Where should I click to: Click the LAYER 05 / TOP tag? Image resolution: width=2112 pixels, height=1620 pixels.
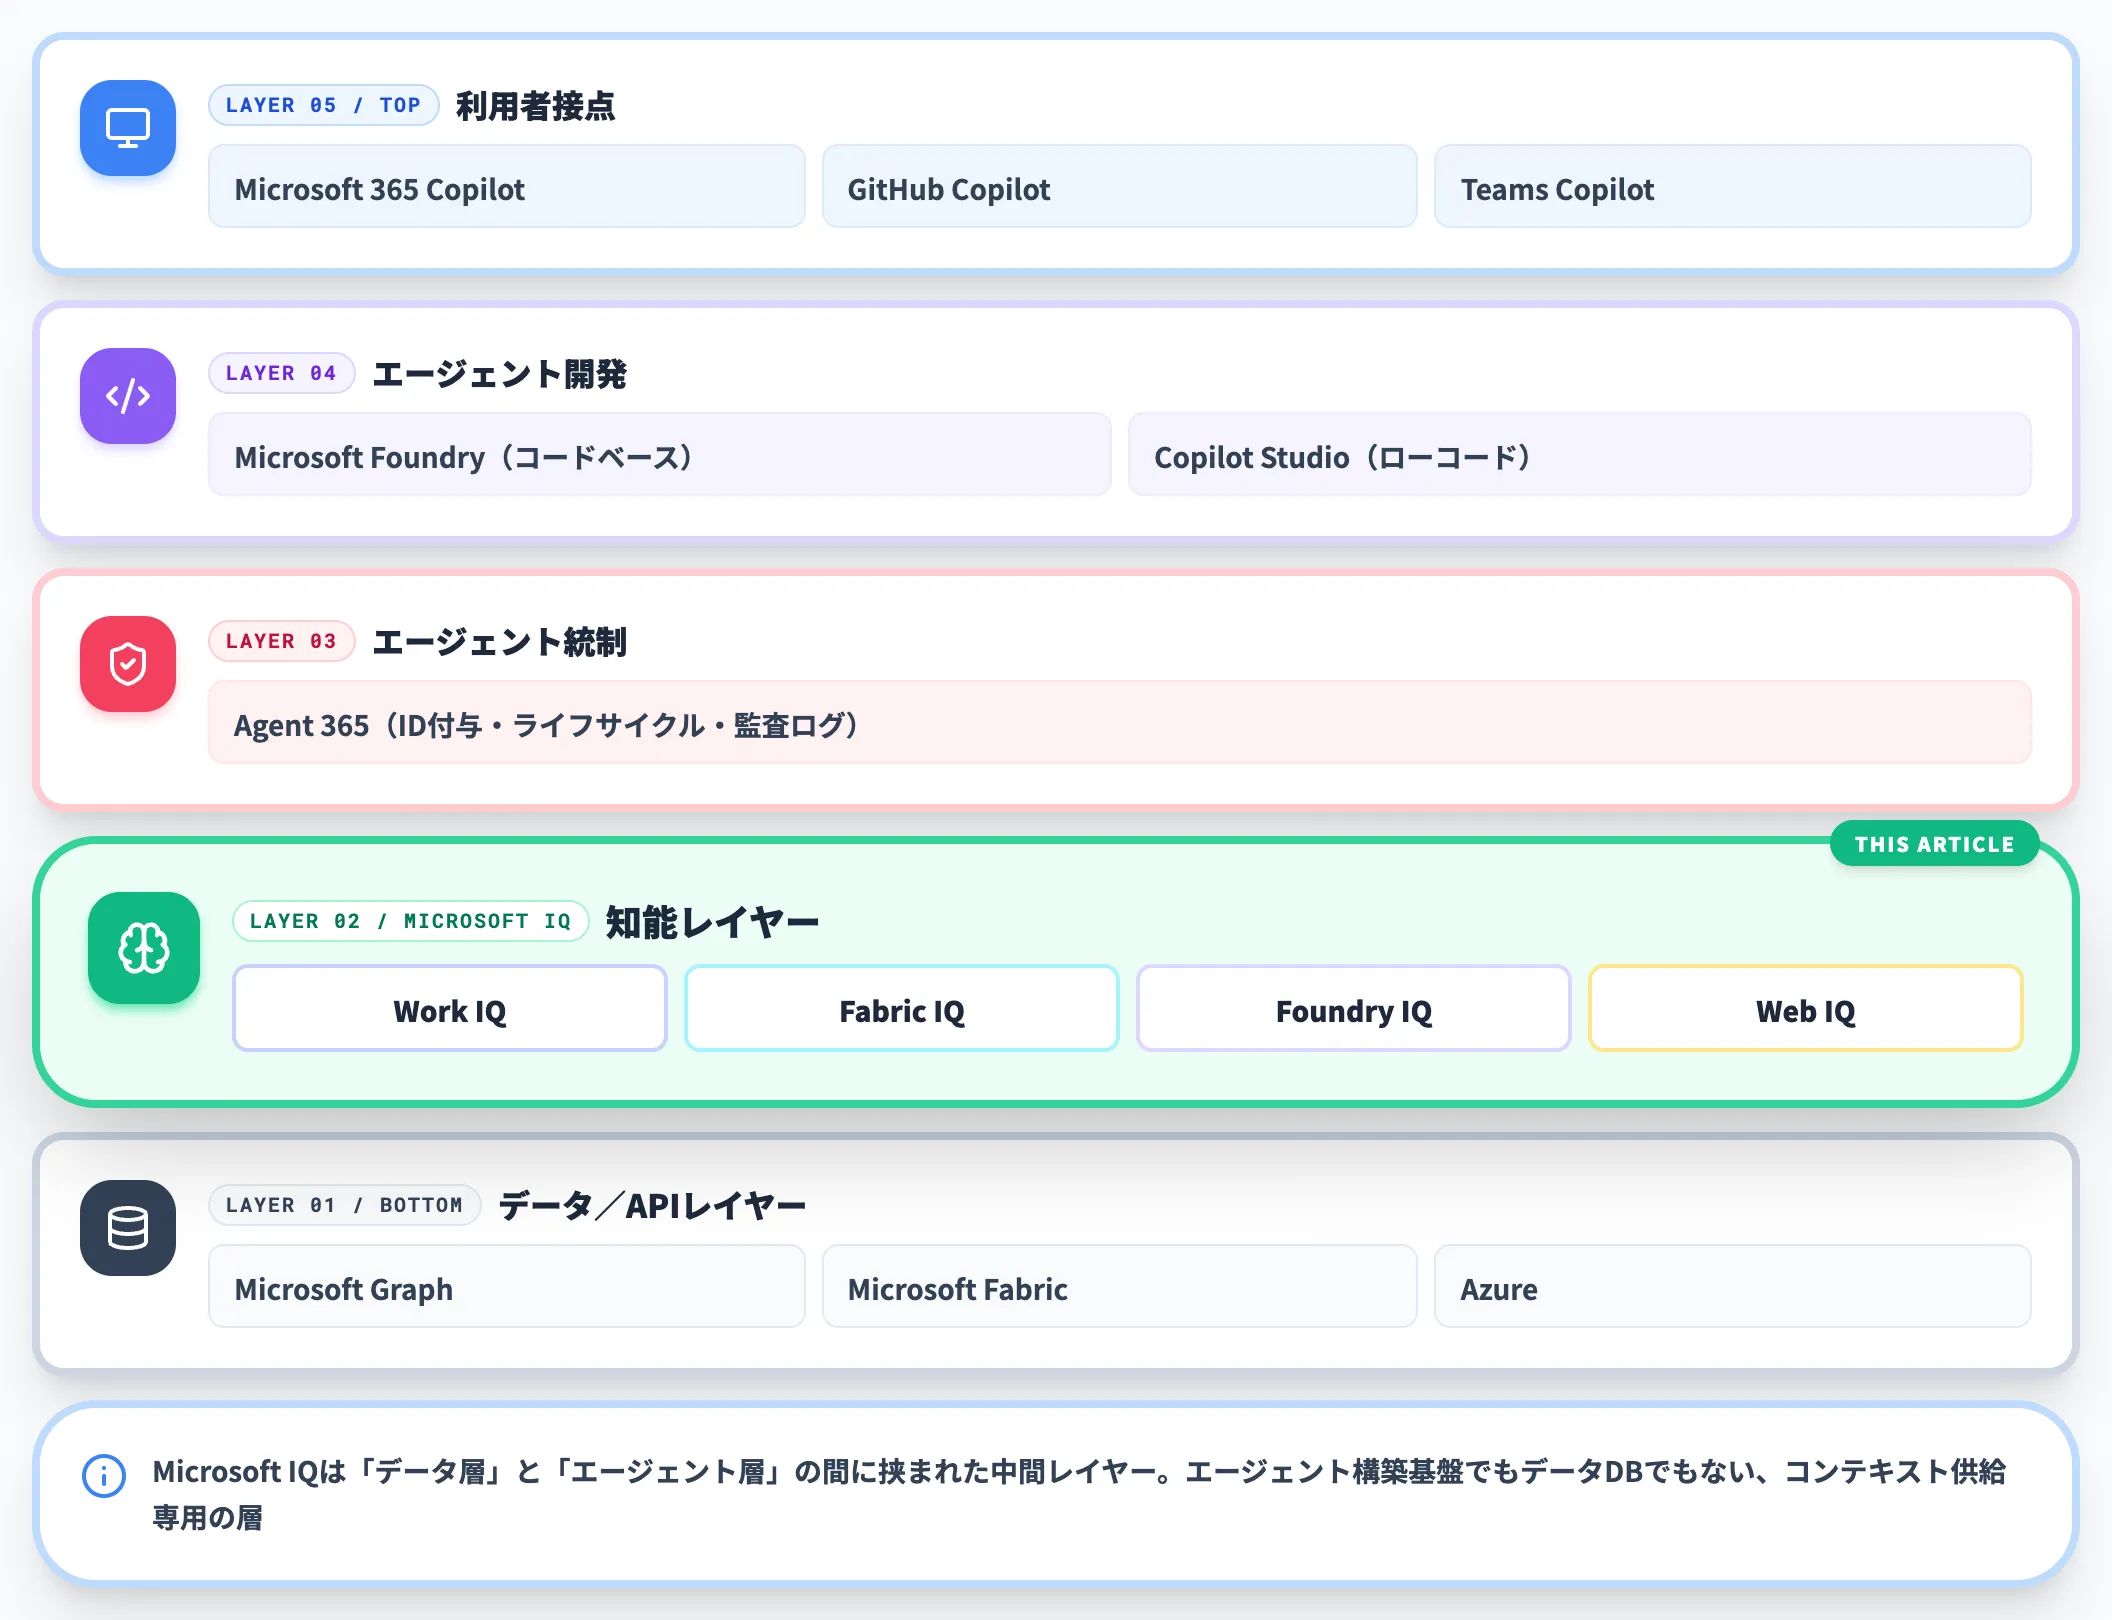point(323,105)
